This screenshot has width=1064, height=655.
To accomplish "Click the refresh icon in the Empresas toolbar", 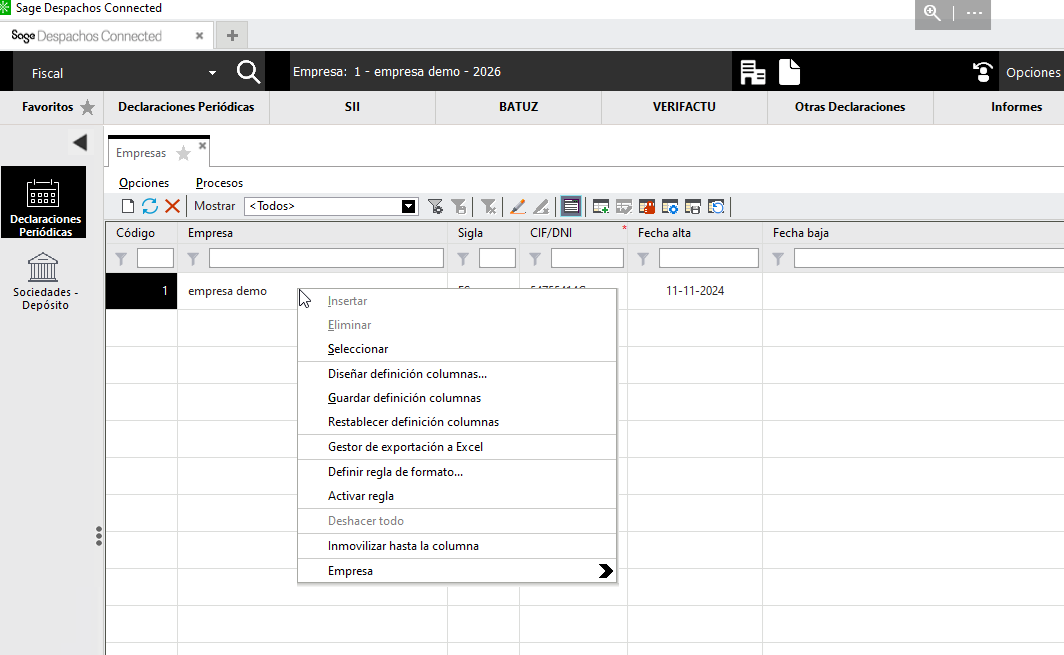I will tap(150, 206).
